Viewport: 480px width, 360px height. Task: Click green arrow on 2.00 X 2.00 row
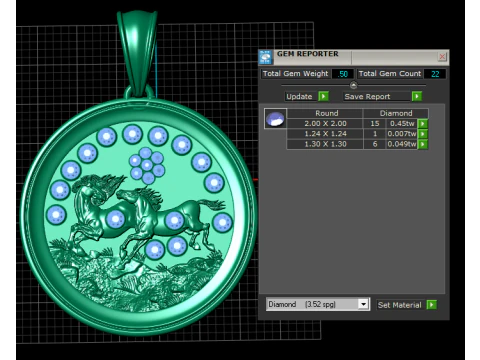pyautogui.click(x=423, y=124)
